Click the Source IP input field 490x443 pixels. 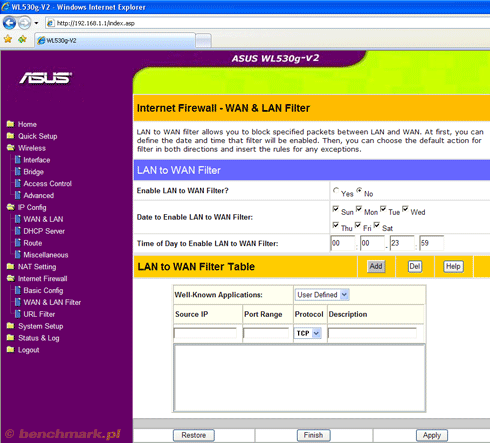point(205,333)
